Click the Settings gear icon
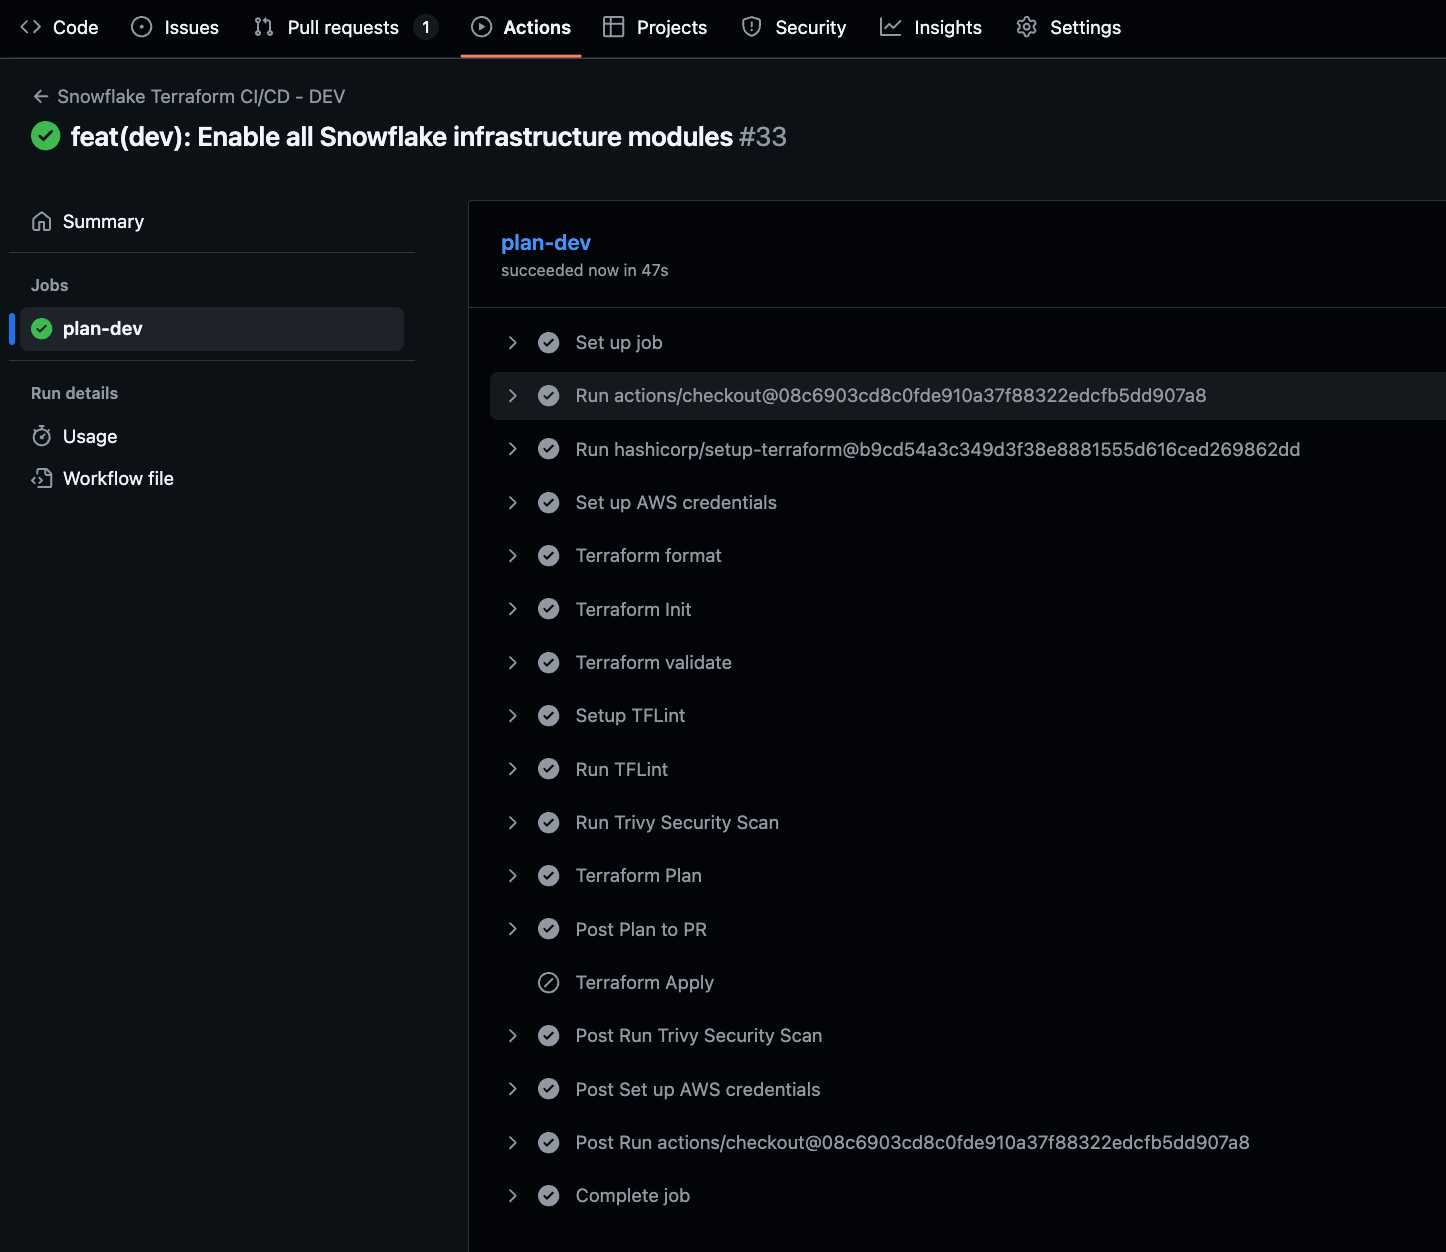Screen dimensions: 1446x1252 [x=1026, y=27]
